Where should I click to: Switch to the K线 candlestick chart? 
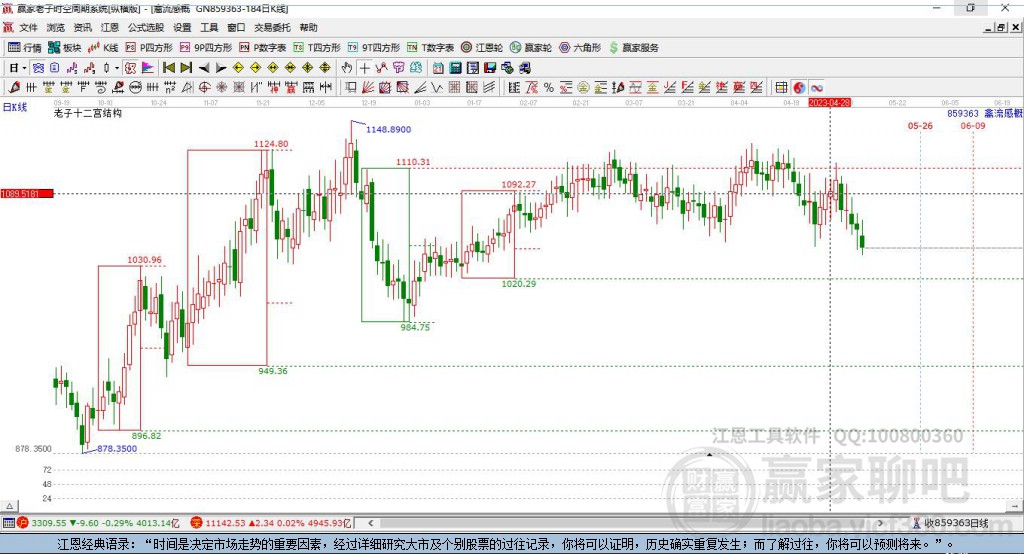103,48
